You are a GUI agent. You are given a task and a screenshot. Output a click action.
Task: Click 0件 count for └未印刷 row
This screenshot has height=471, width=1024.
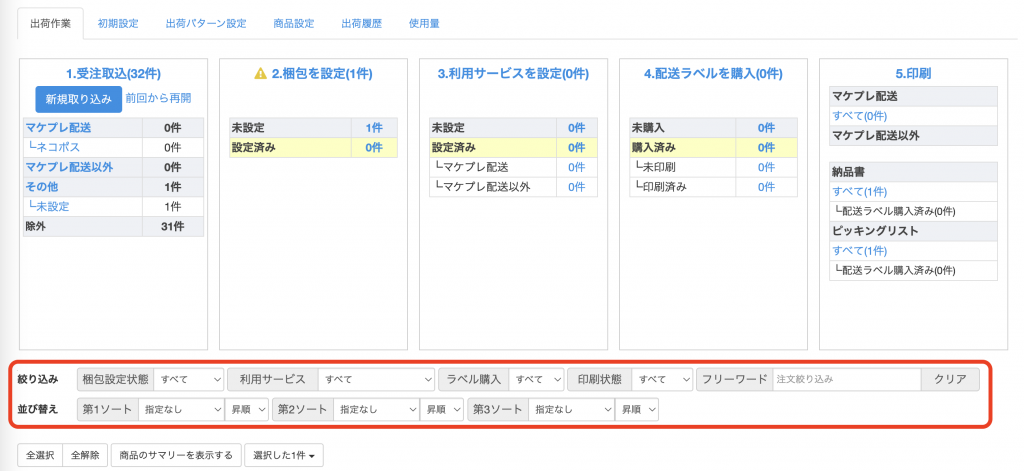pyautogui.click(x=767, y=167)
